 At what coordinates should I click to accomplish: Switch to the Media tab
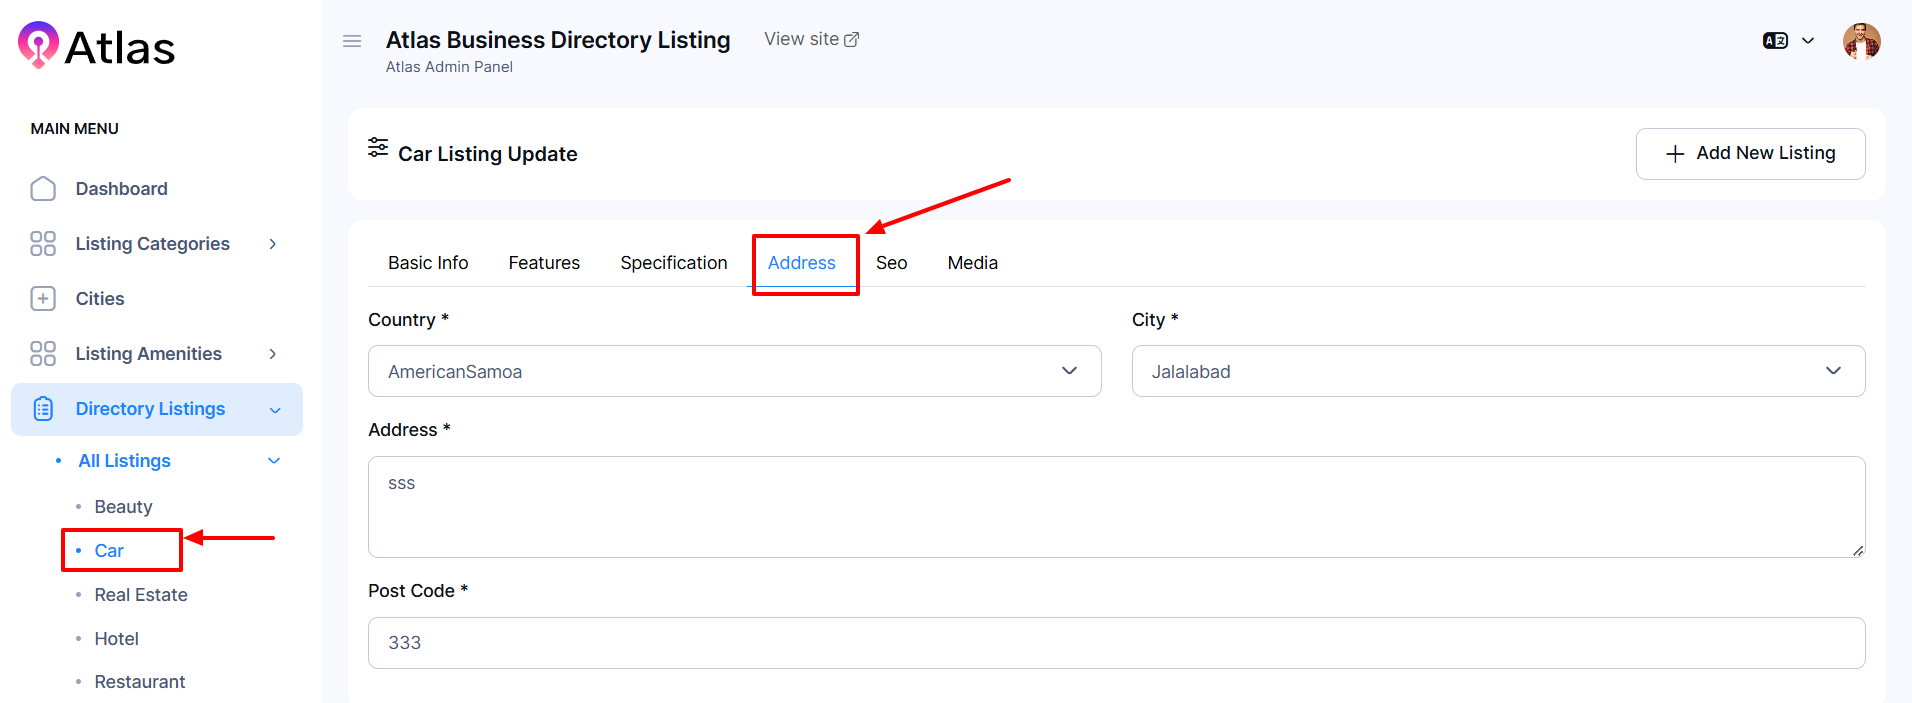[x=972, y=263]
